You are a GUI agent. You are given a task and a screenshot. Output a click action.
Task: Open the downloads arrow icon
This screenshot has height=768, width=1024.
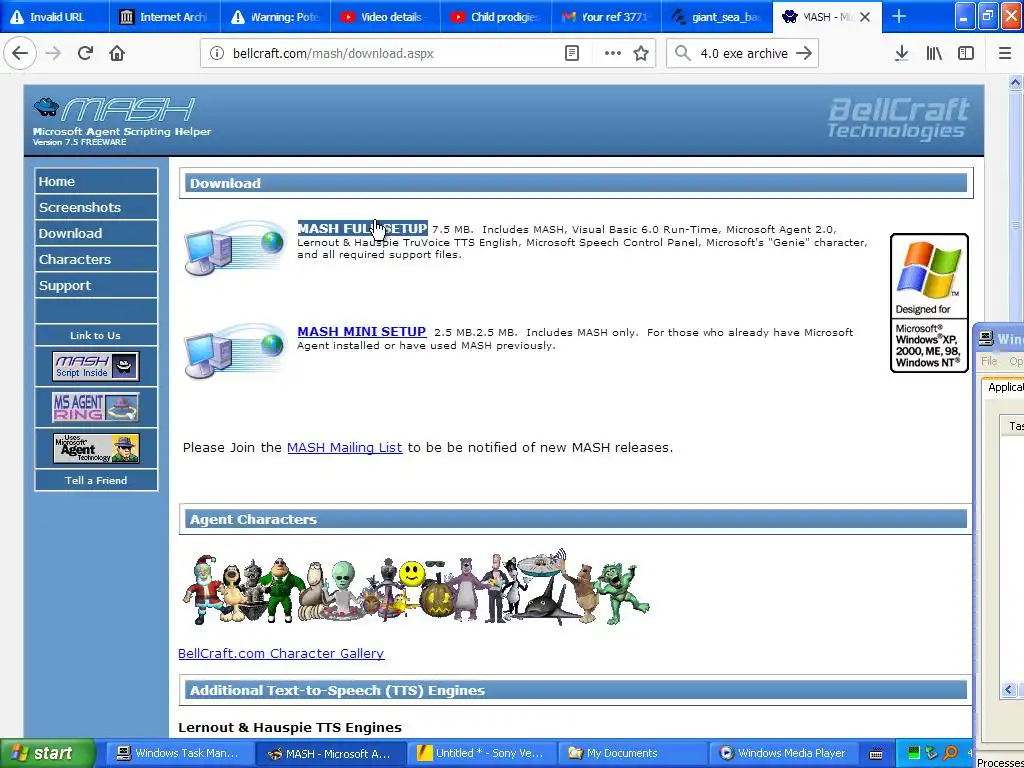coord(902,54)
